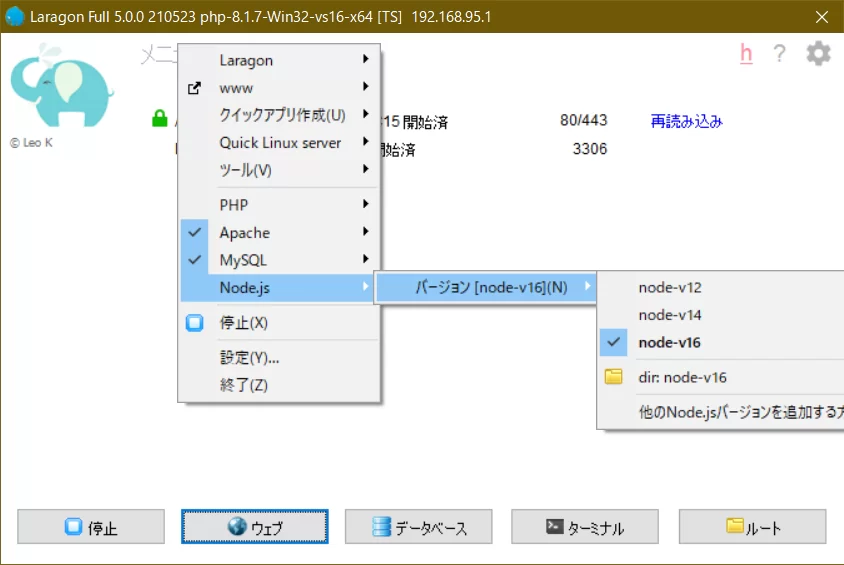Open the データベース button
Viewport: 844px width, 565px height.
click(x=419, y=526)
